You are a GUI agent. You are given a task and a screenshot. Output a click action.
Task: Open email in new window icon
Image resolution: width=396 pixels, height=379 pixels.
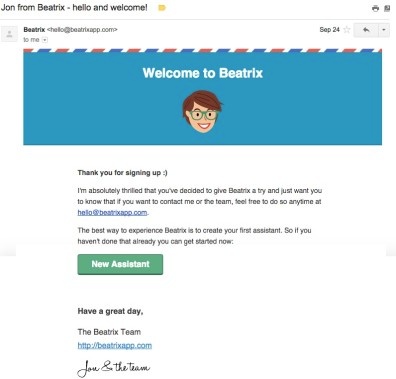(387, 9)
